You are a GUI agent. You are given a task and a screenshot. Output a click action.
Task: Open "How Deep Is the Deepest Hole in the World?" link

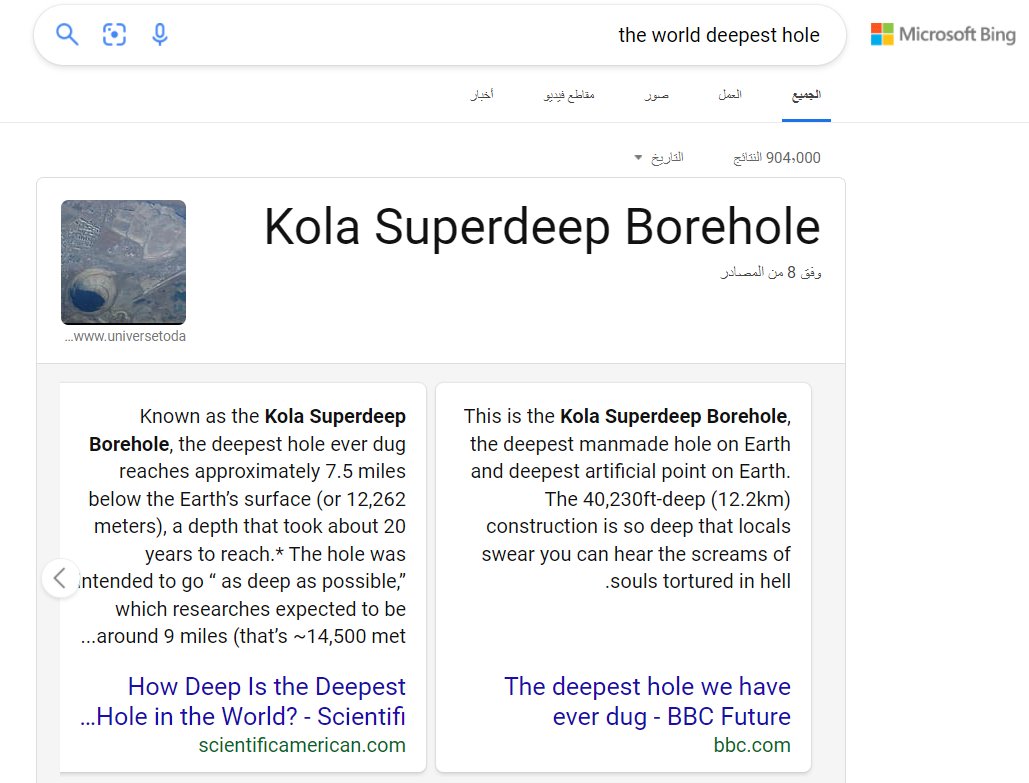[242, 701]
